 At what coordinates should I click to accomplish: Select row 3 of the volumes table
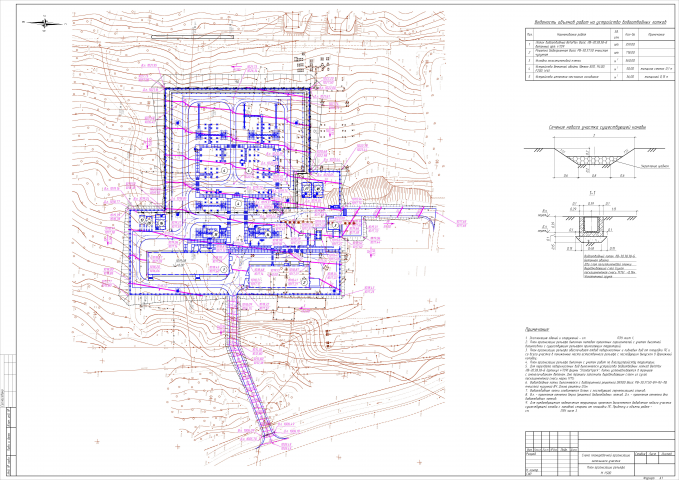coord(600,60)
